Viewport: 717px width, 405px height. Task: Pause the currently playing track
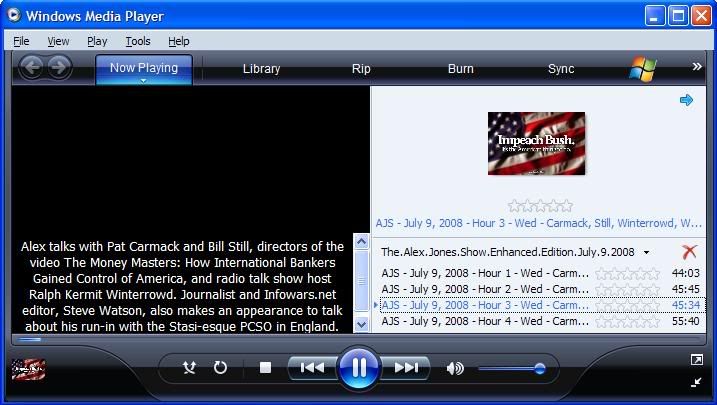pyautogui.click(x=359, y=368)
